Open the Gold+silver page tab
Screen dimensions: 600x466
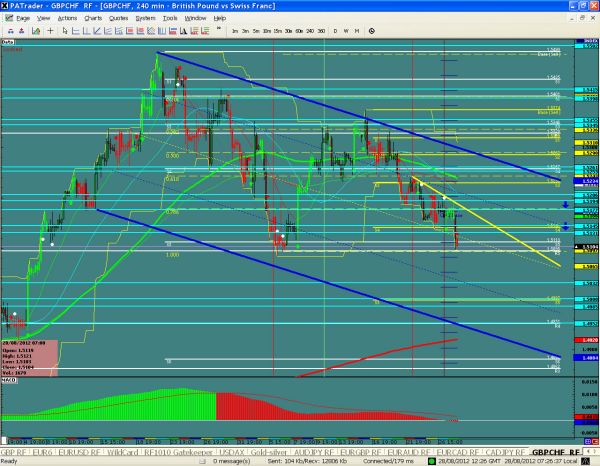click(x=269, y=452)
